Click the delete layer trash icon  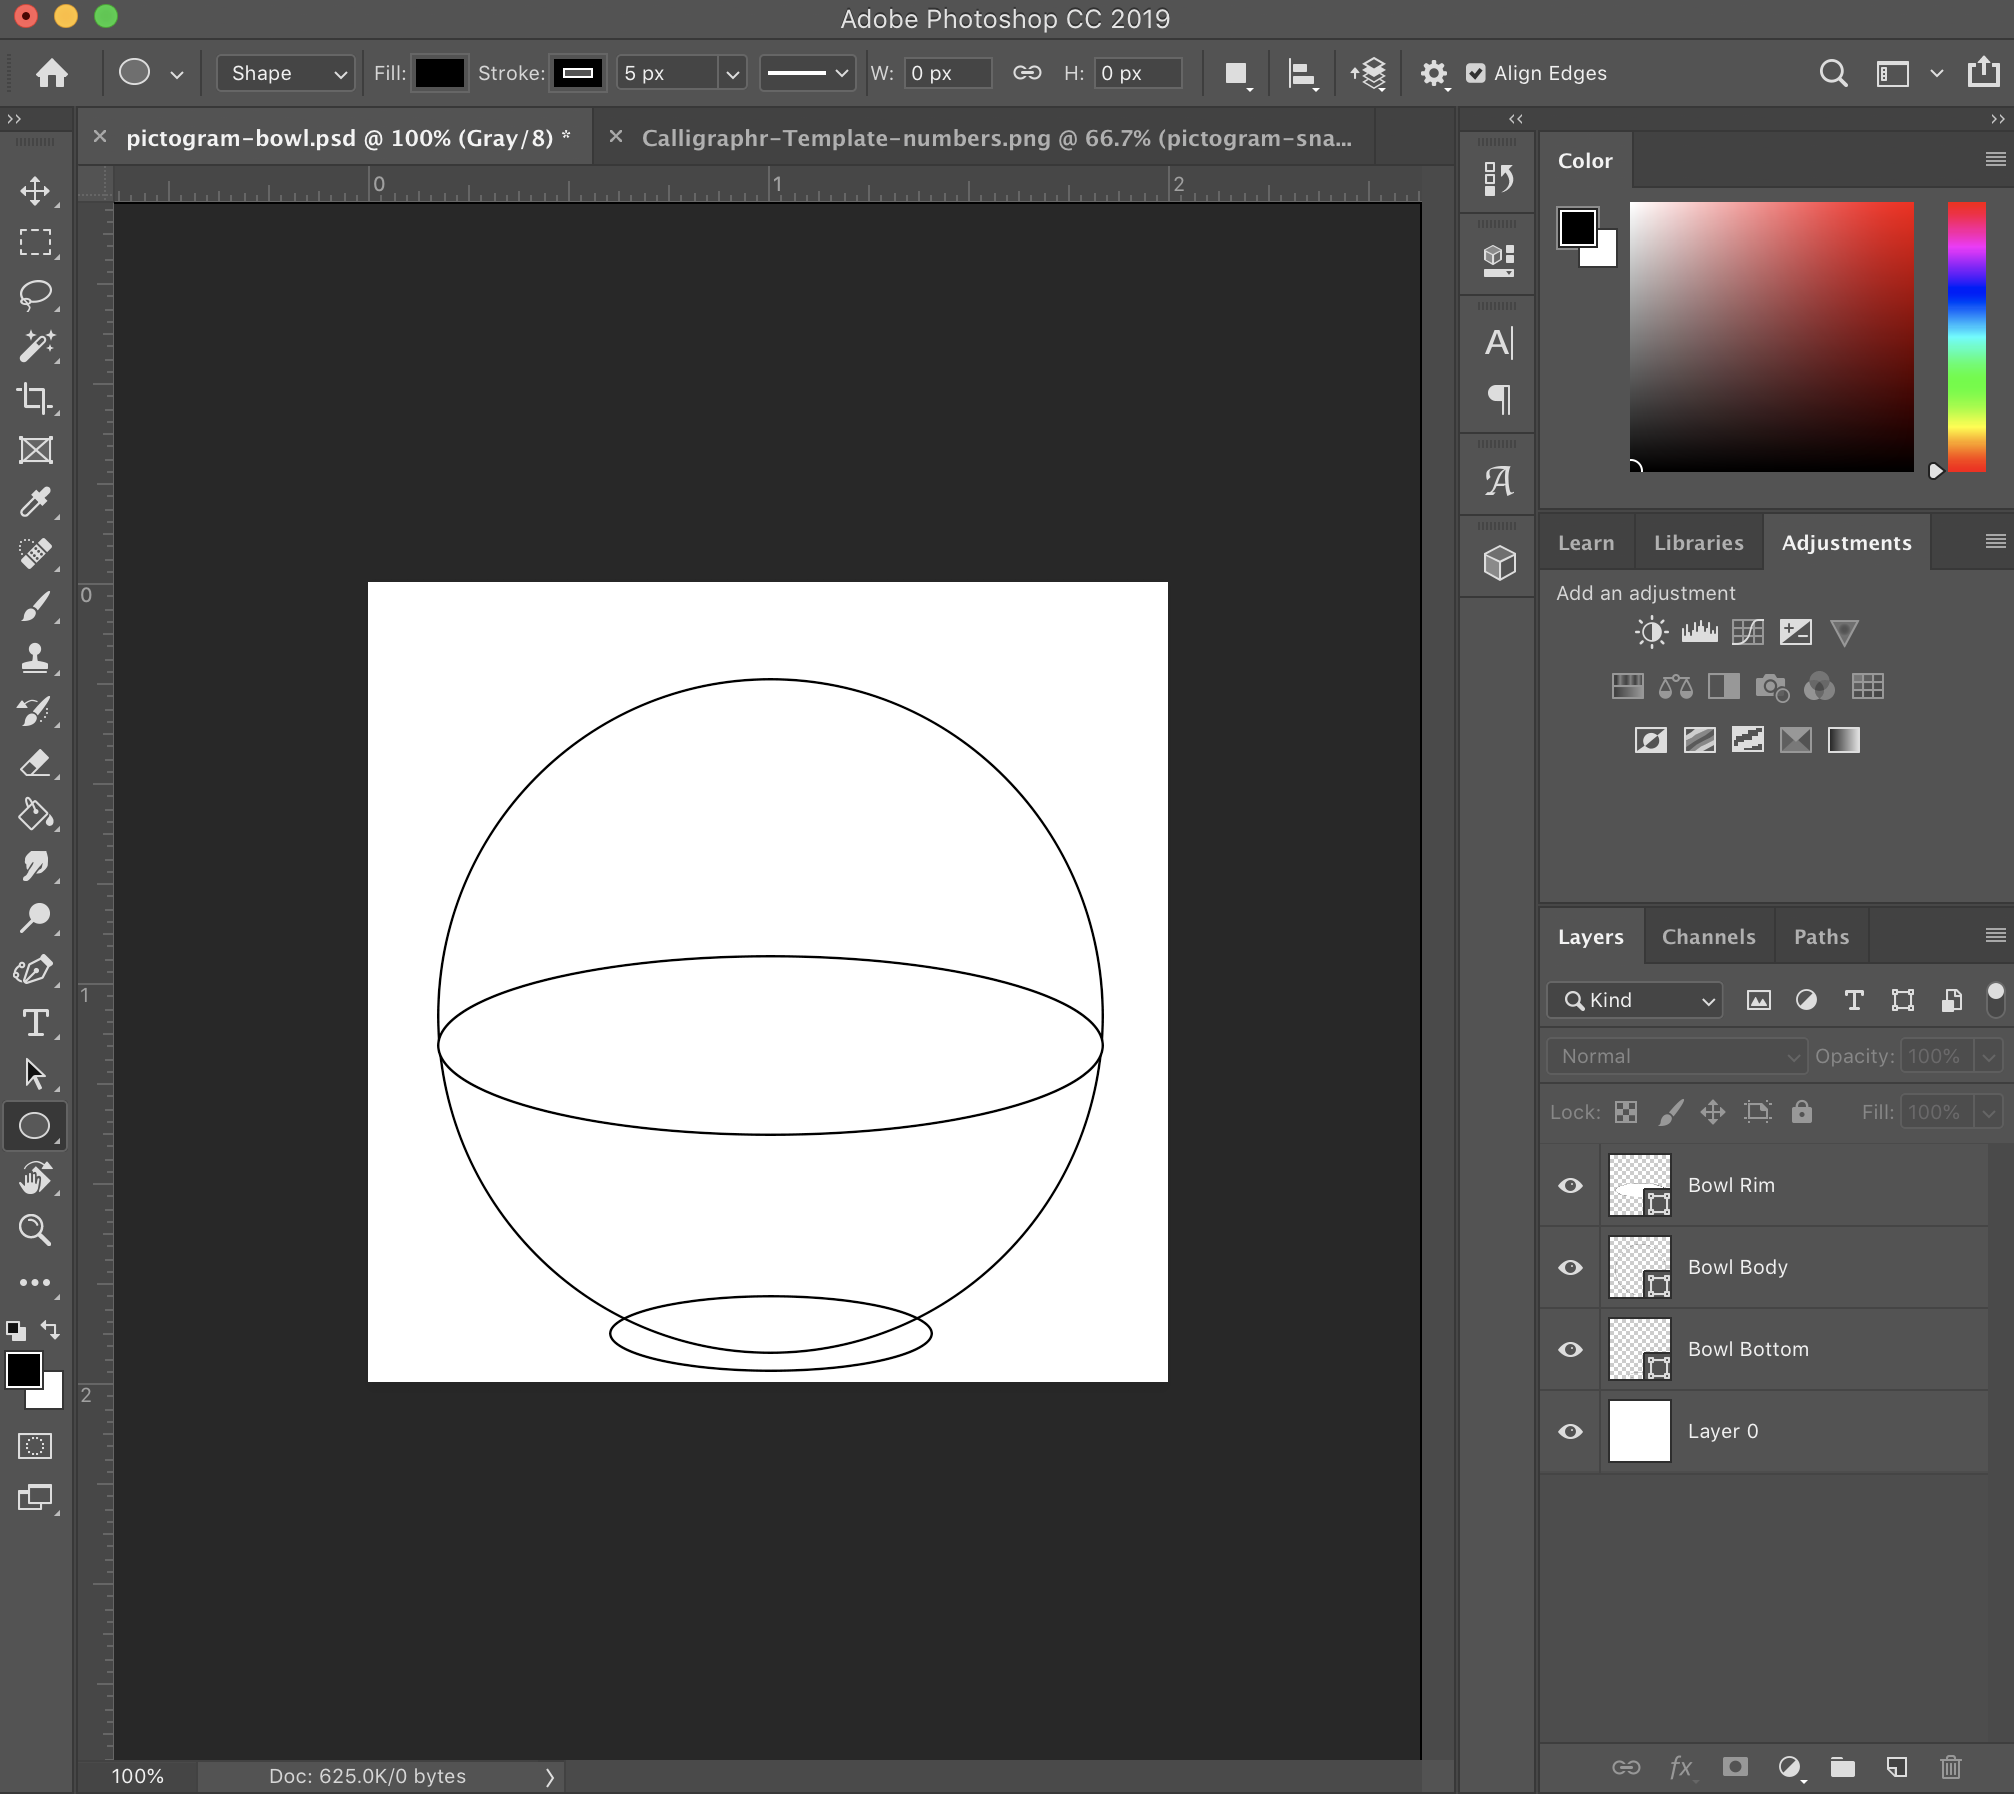1950,1767
